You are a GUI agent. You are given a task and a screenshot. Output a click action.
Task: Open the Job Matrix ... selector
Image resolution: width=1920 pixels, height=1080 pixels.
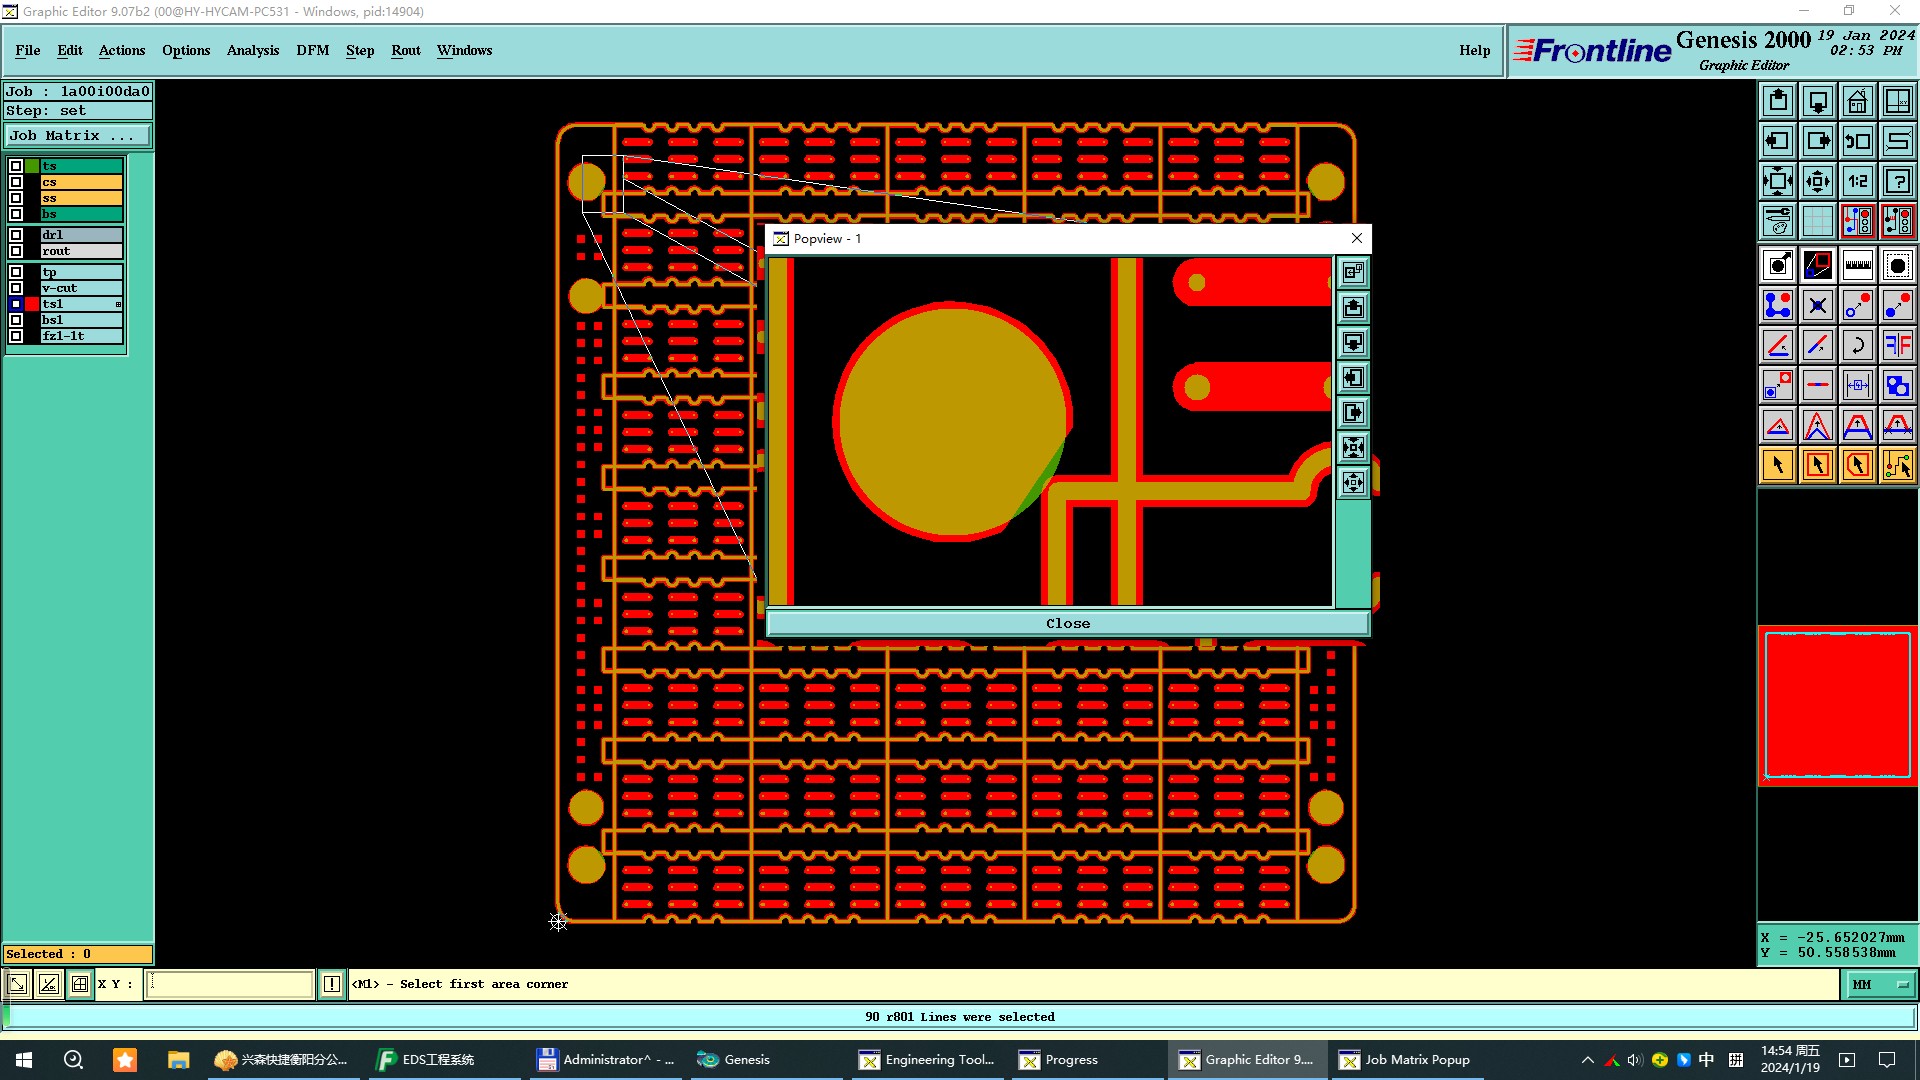tap(78, 136)
